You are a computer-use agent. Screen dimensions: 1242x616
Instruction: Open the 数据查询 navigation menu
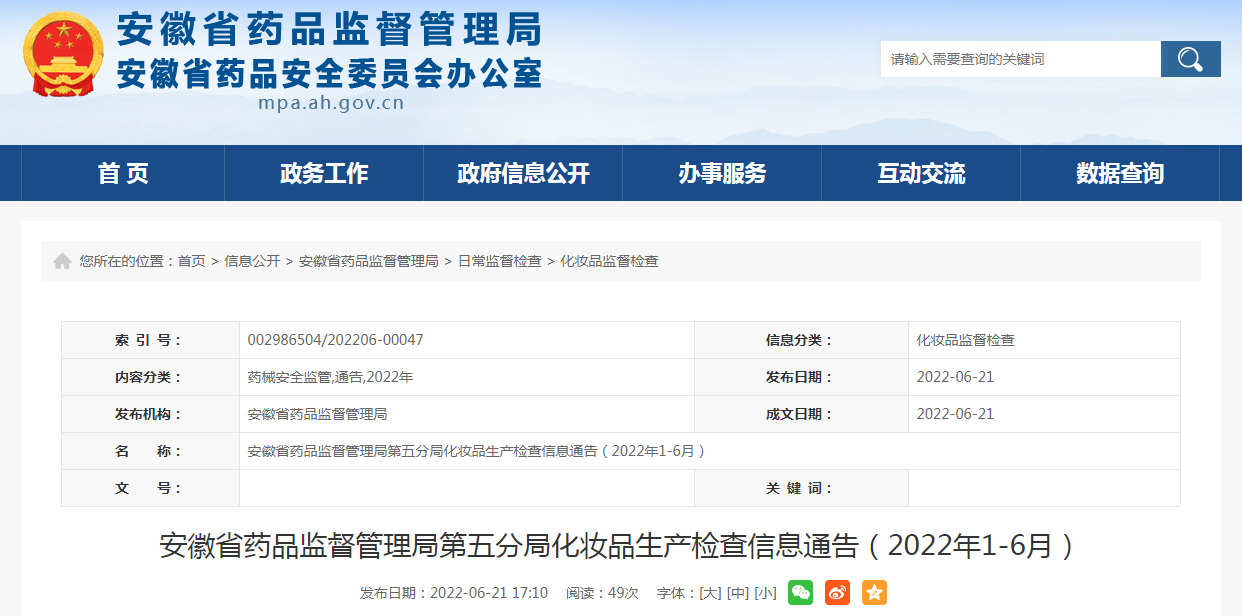[1120, 173]
